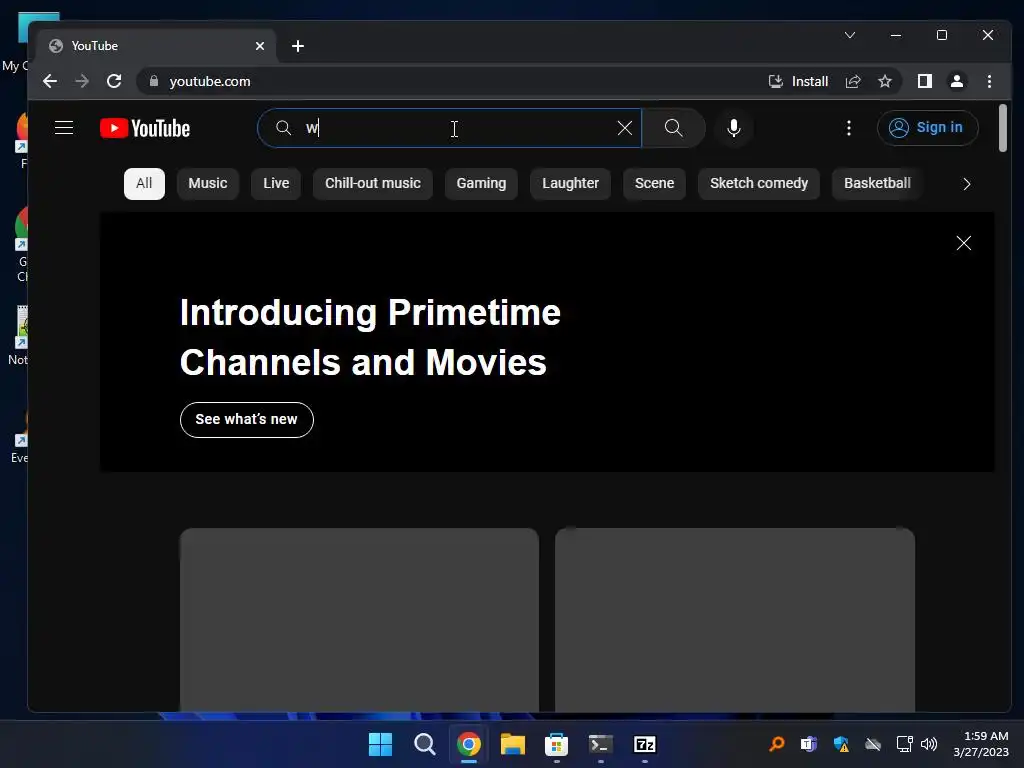Filter by the Sketch comedy chip

(x=759, y=184)
